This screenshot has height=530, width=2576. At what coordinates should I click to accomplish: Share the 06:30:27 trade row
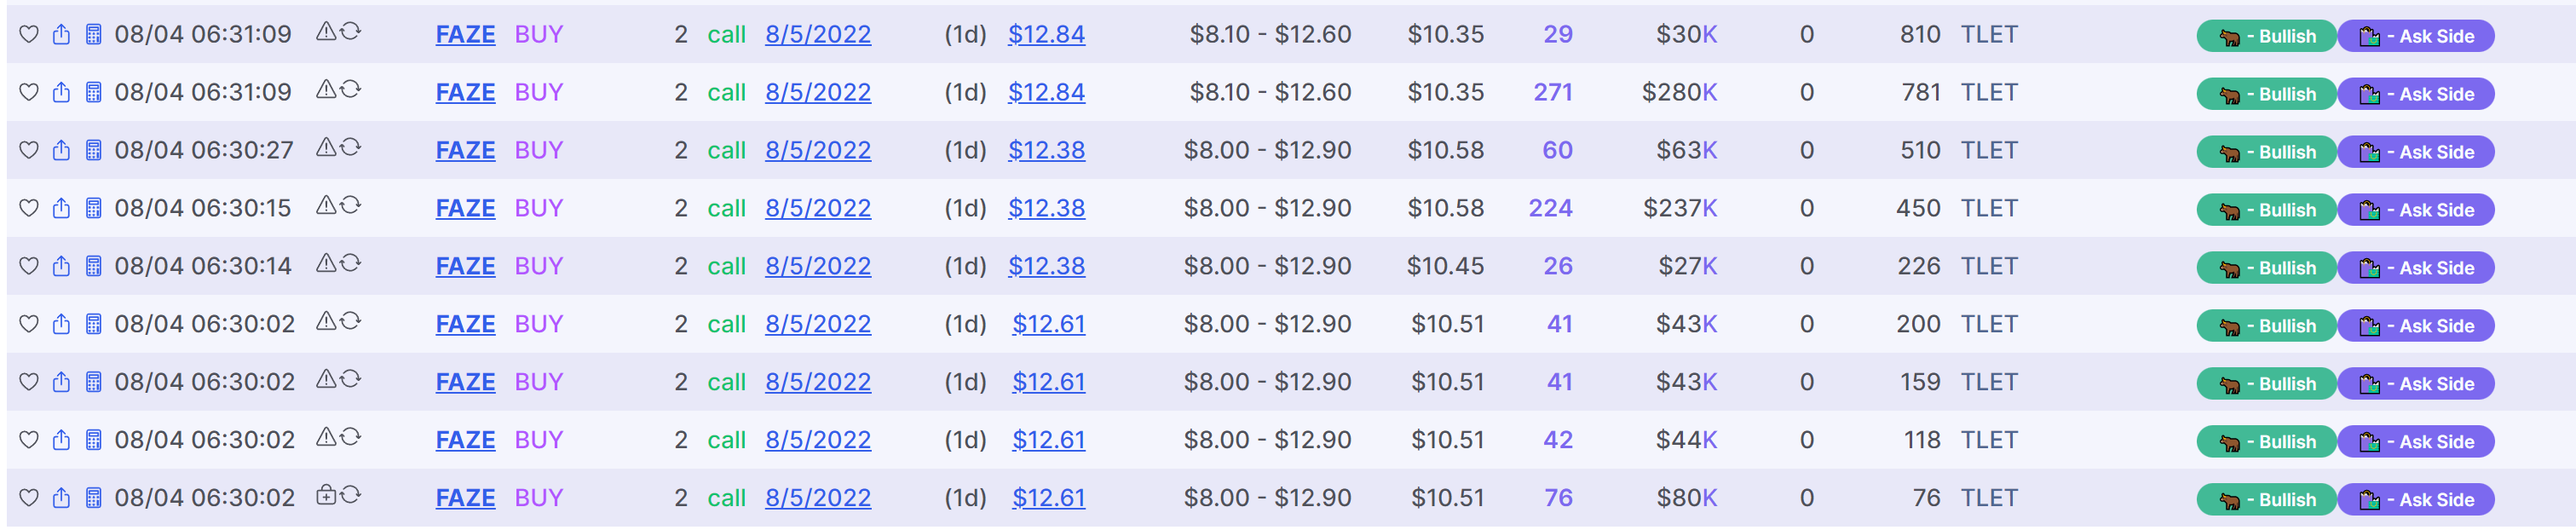pos(61,150)
